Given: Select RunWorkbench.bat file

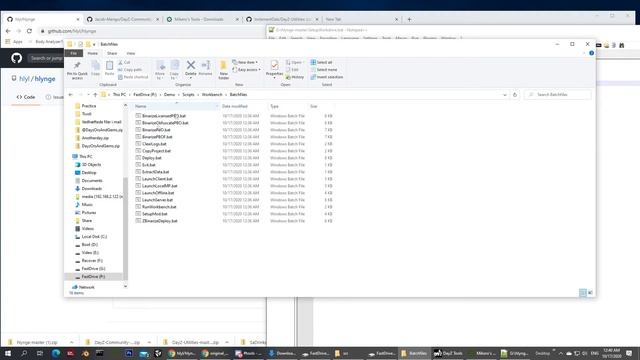Looking at the screenshot, I should pyautogui.click(x=159, y=207).
